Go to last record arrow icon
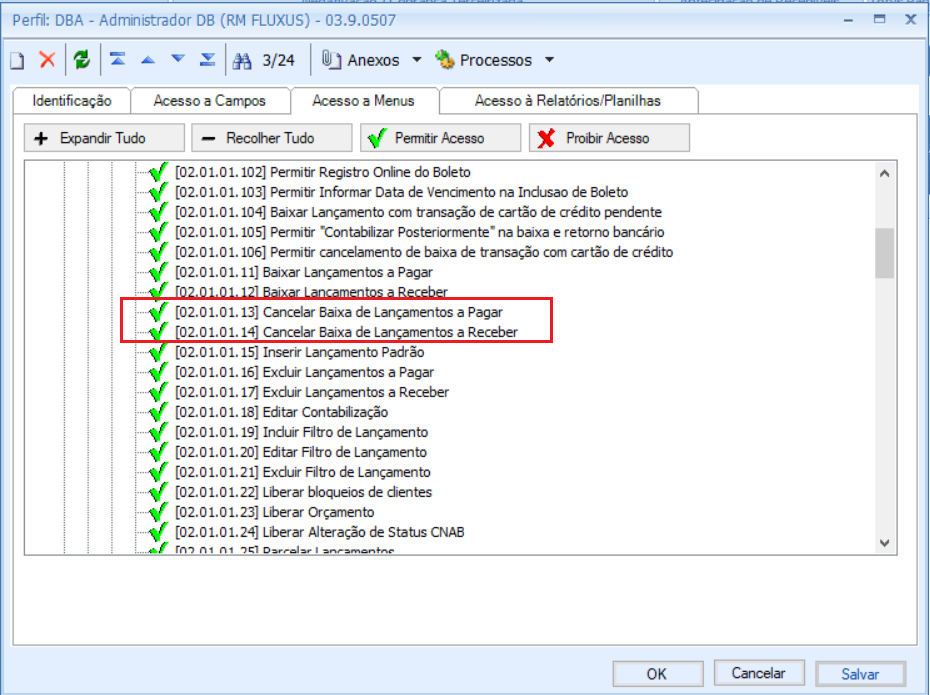 (208, 59)
